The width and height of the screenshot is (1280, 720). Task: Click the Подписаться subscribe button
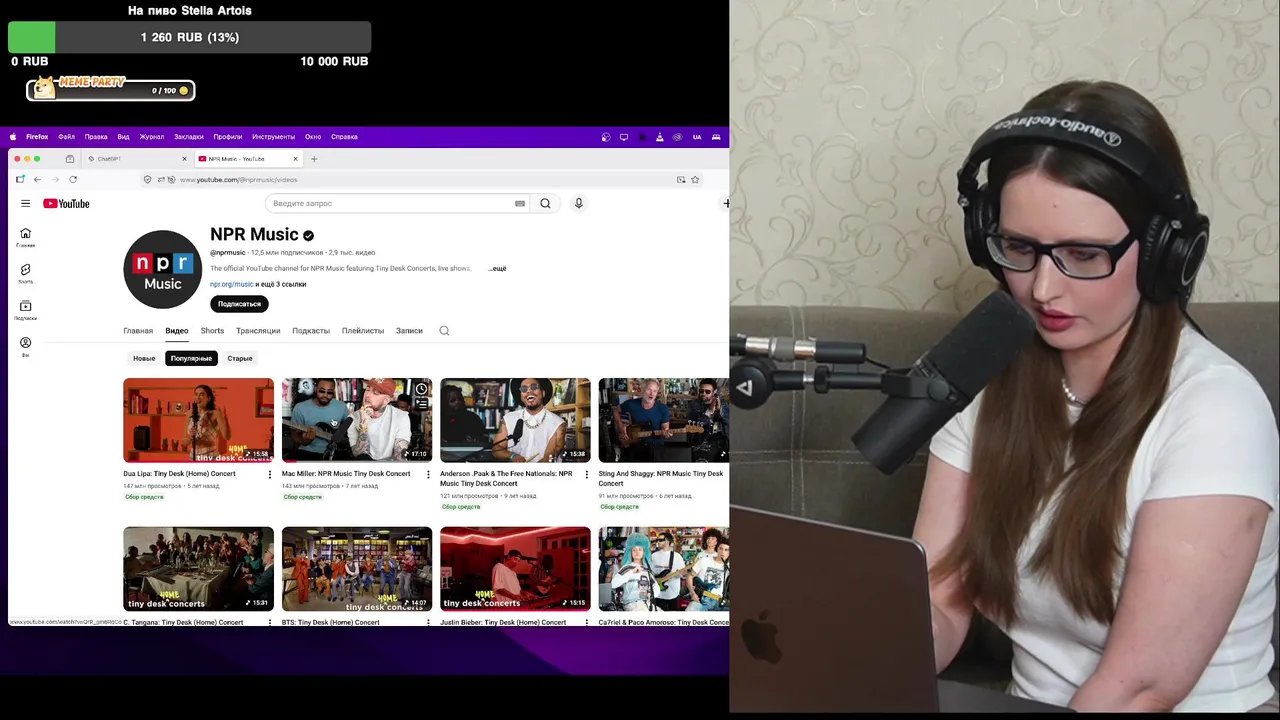coord(239,304)
